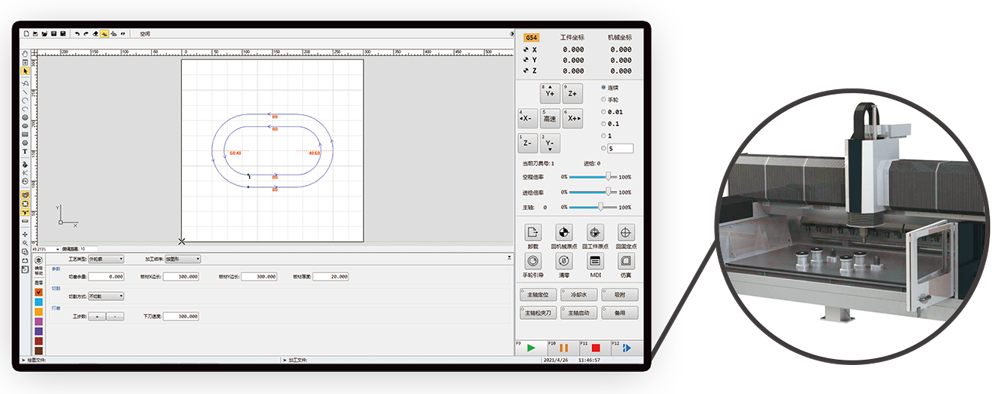Select the 0.01 step radio button
The height and width of the screenshot is (394, 1000).
point(612,112)
